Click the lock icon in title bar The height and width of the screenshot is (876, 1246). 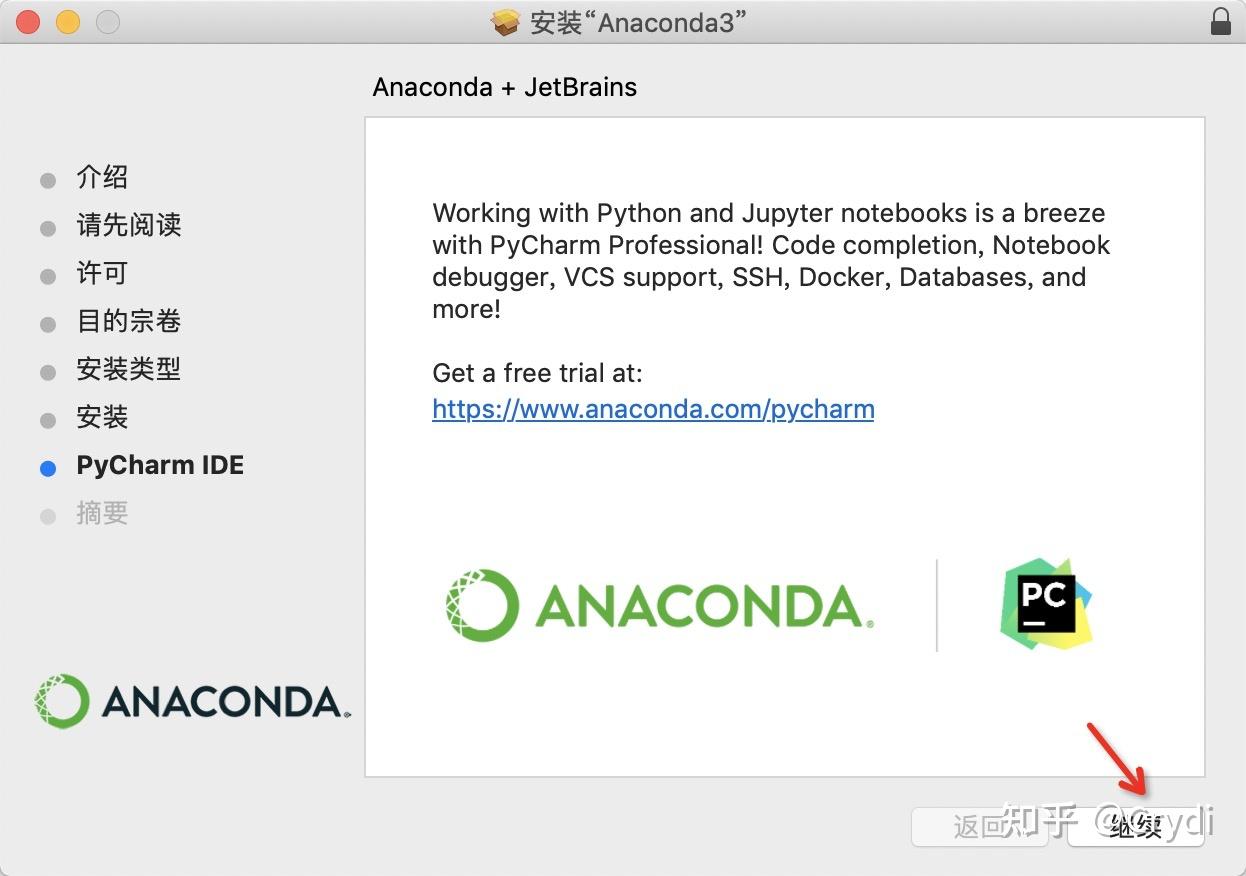pos(1220,22)
